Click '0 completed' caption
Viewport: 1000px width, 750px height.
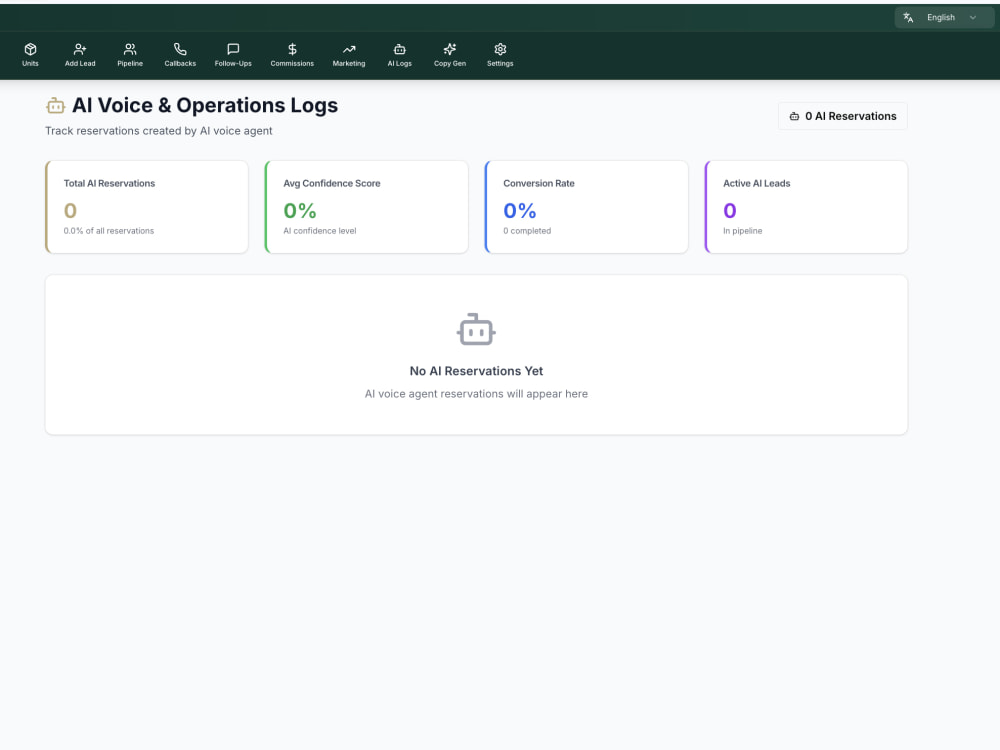(527, 231)
